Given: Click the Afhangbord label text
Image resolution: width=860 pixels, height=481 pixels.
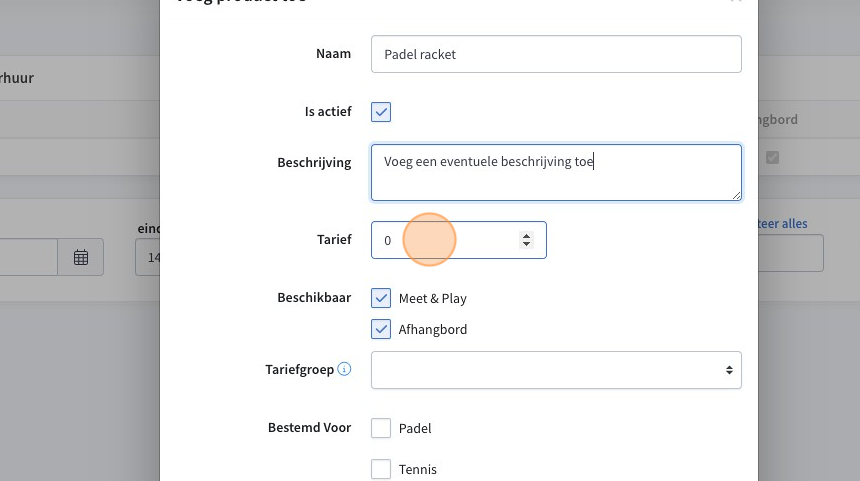Looking at the screenshot, I should click(433, 329).
